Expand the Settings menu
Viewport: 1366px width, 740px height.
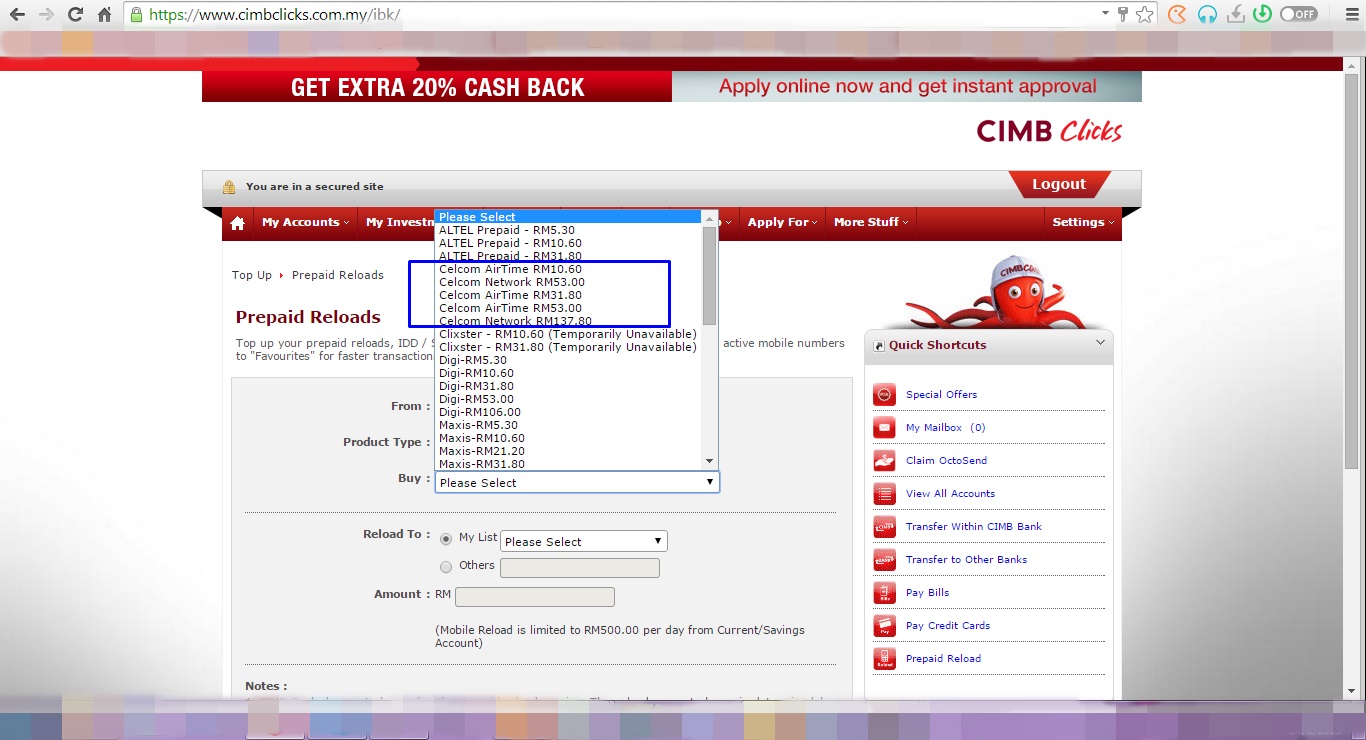tap(1083, 222)
